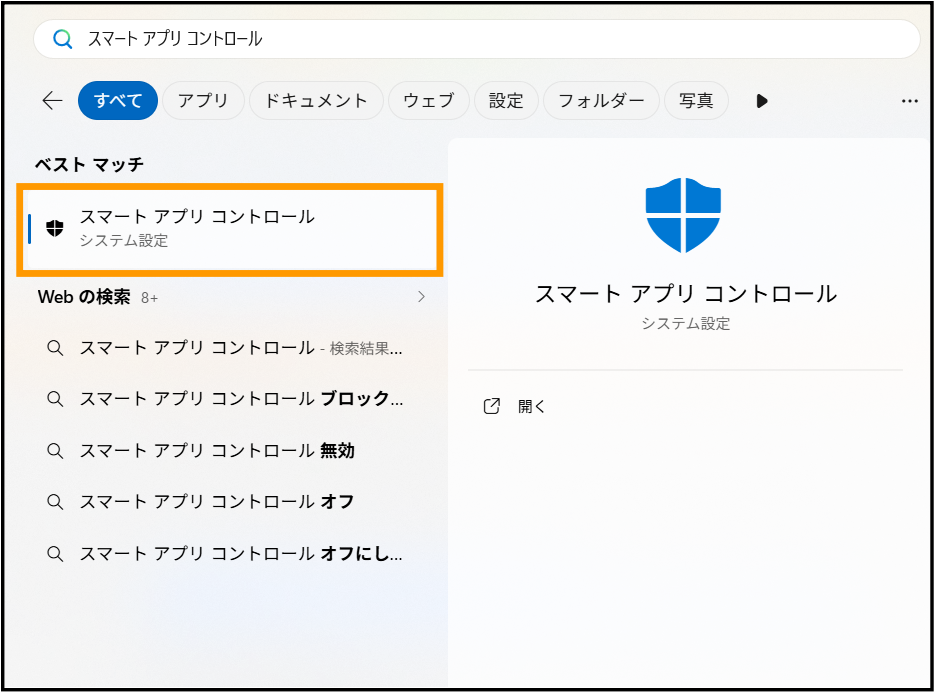This screenshot has width=935, height=692.
Task: Click the magnifier icon beside the ブロック suggestion
Action: (x=55, y=399)
